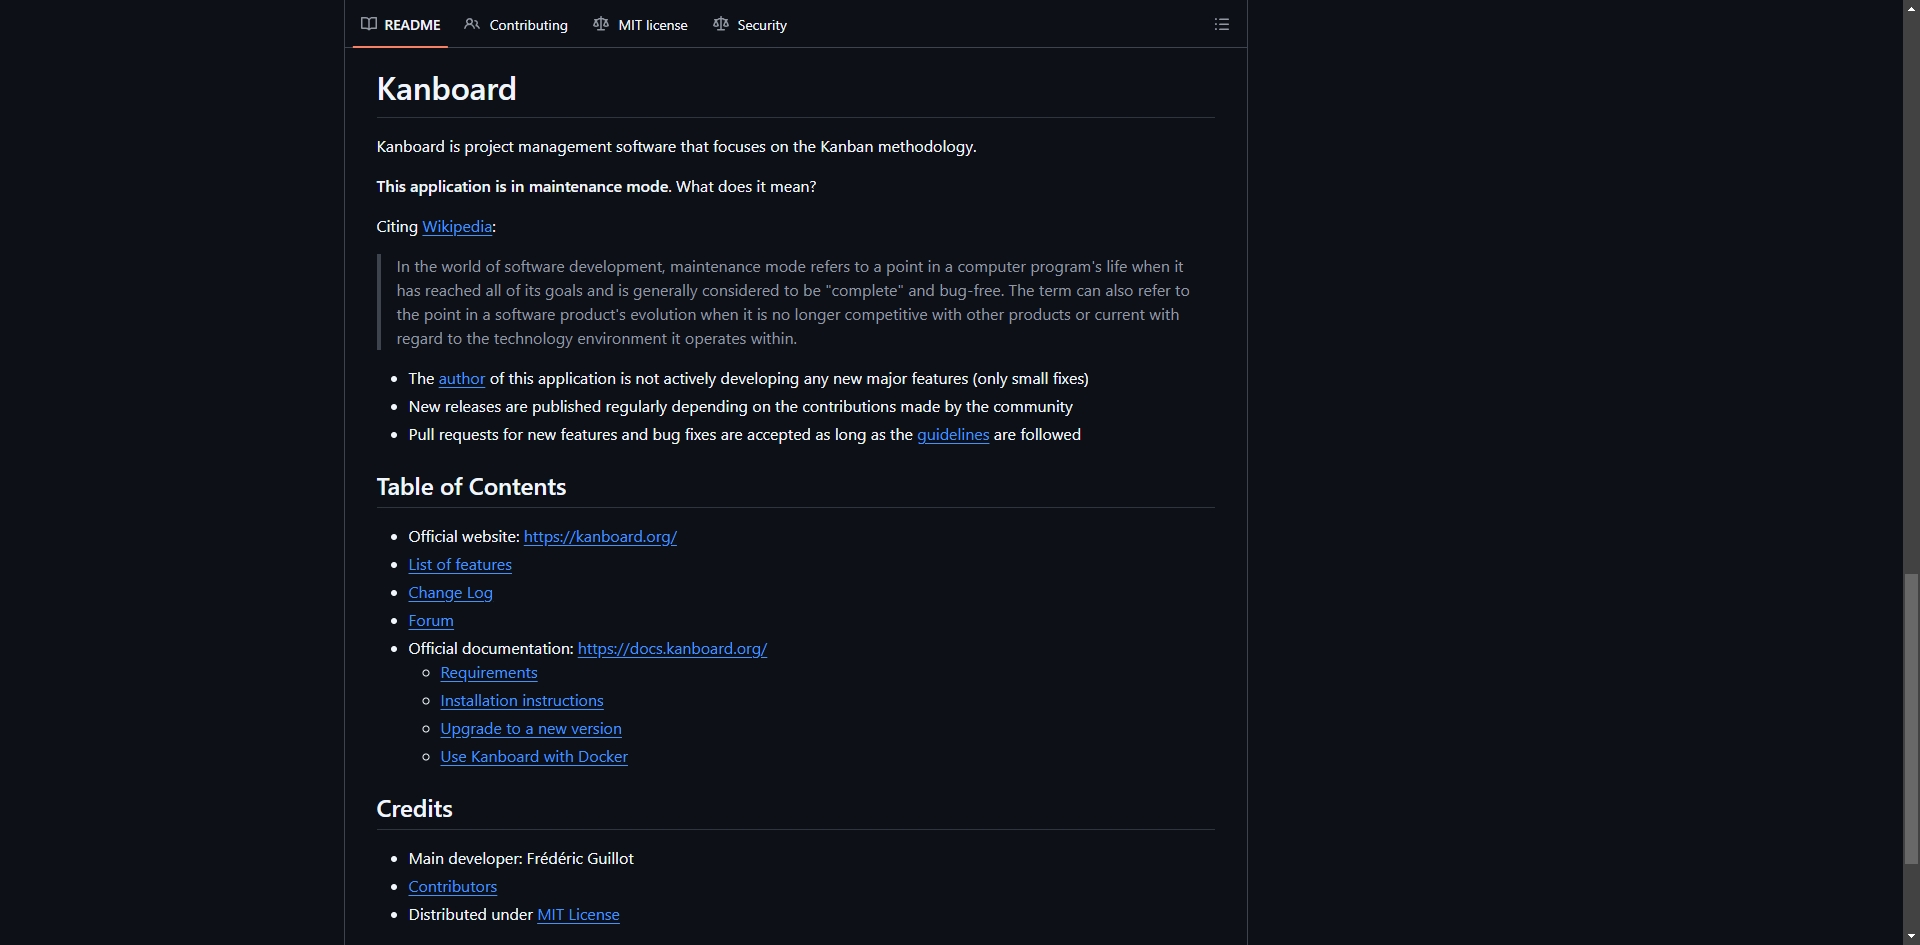
Task: View the Change Log link
Action: pyautogui.click(x=450, y=593)
